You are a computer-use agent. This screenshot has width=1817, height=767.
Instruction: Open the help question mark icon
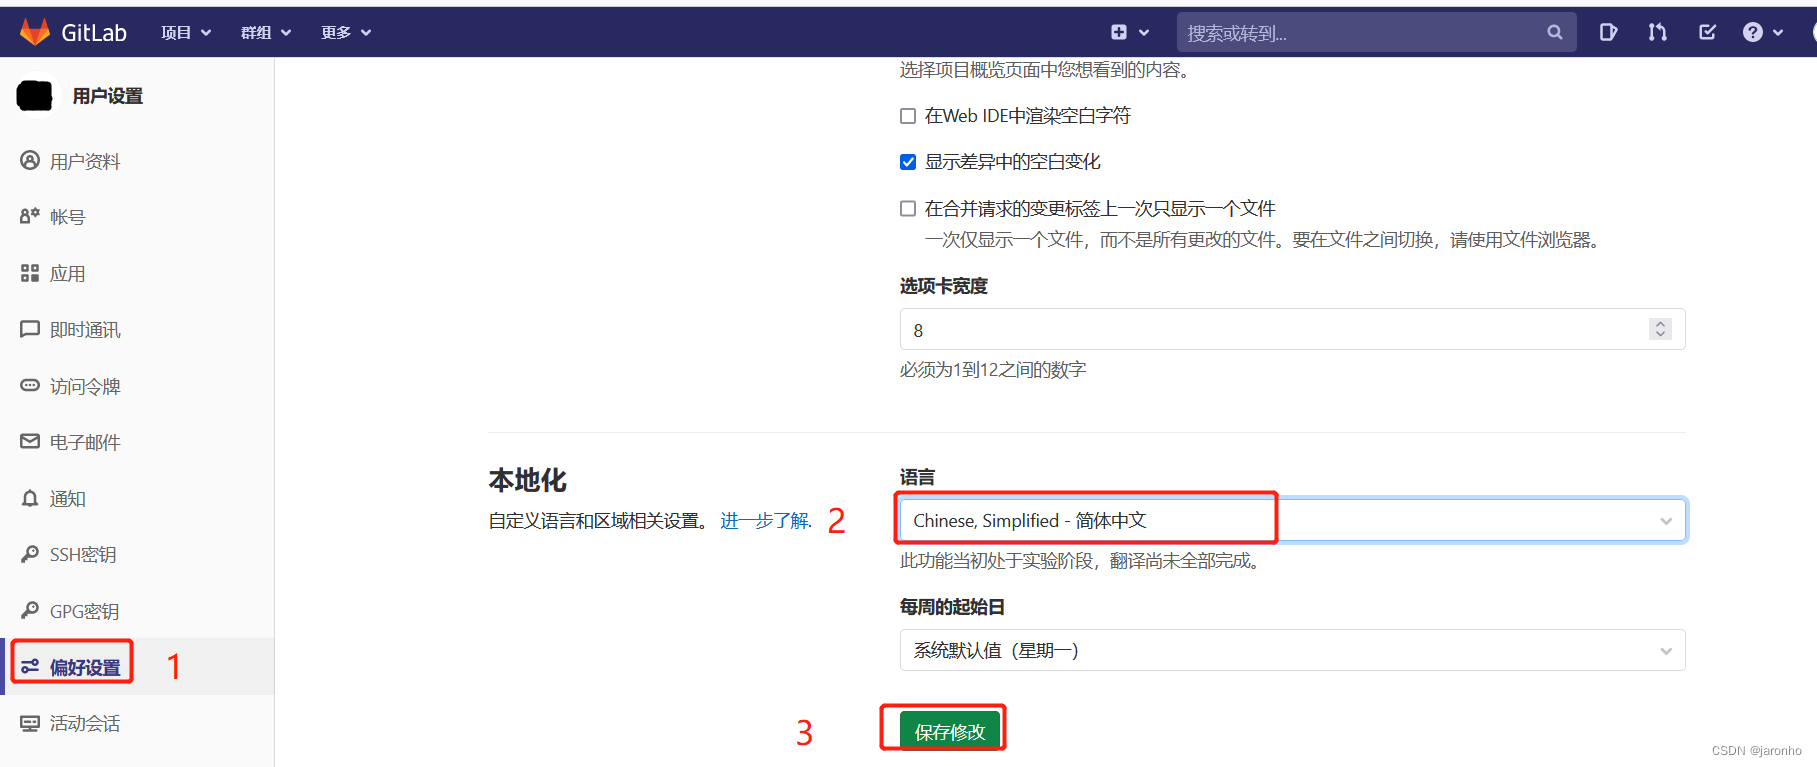pyautogui.click(x=1753, y=32)
